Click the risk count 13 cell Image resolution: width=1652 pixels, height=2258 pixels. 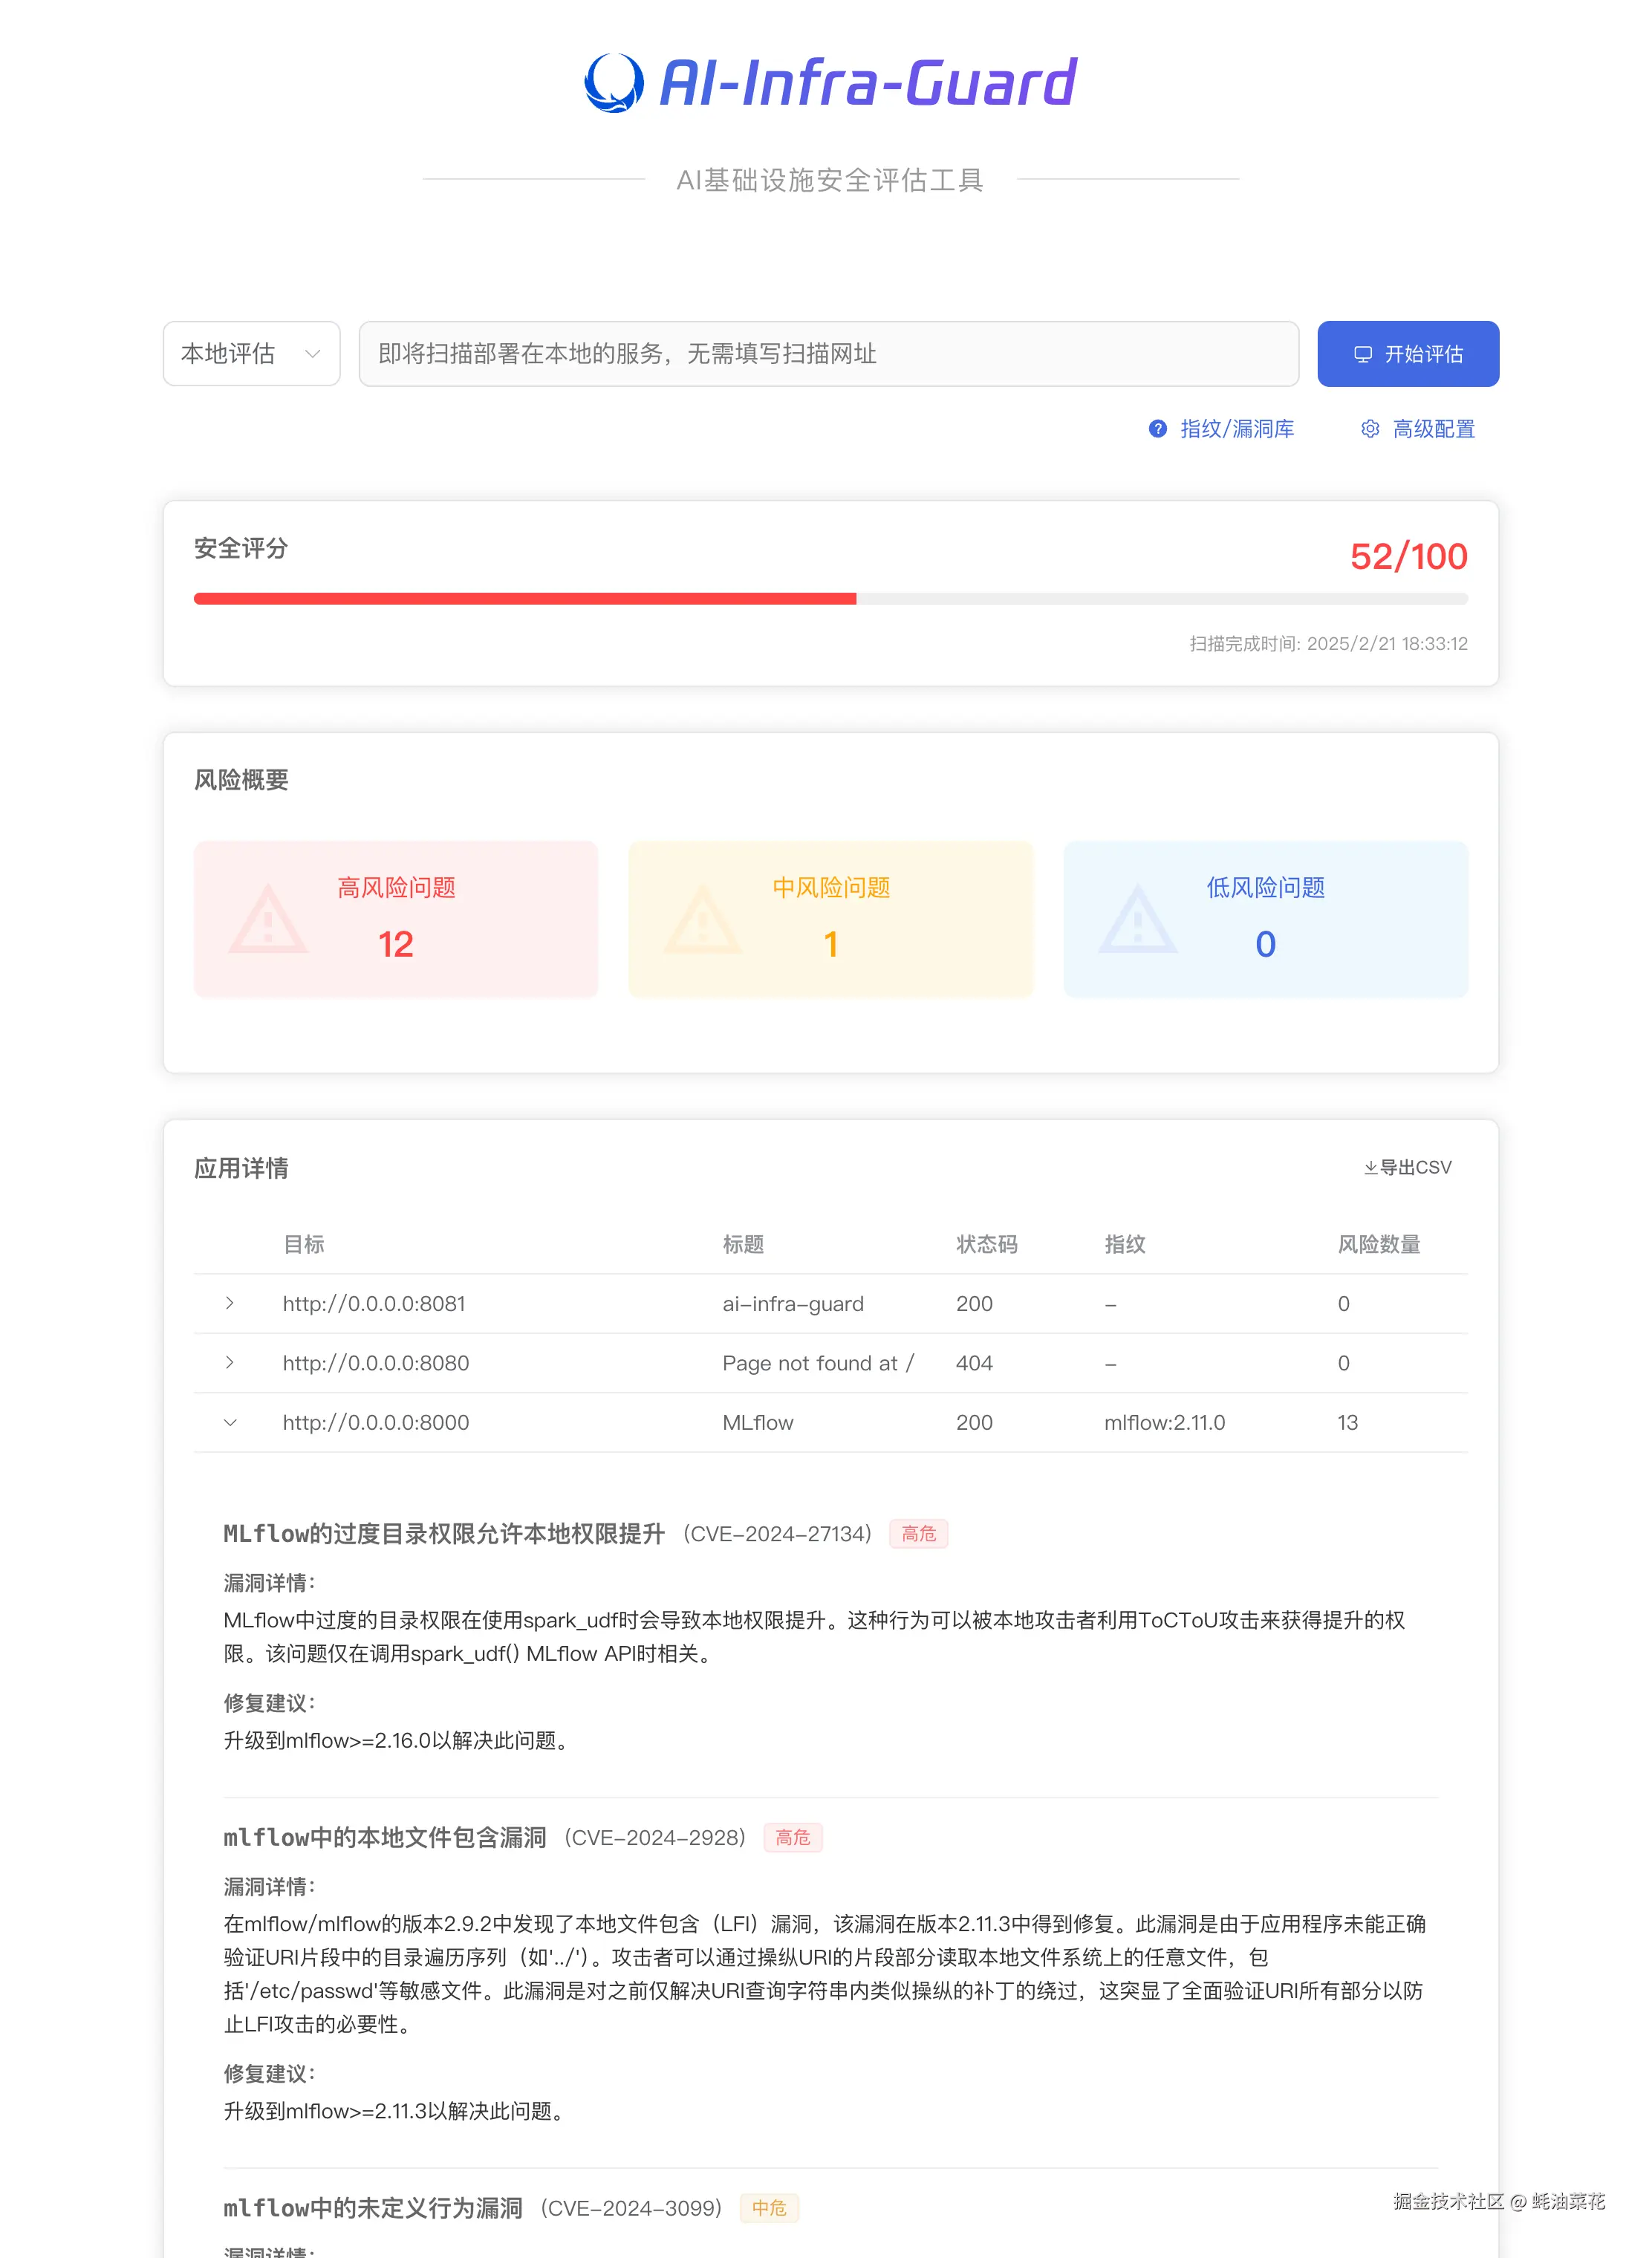coord(1347,1422)
